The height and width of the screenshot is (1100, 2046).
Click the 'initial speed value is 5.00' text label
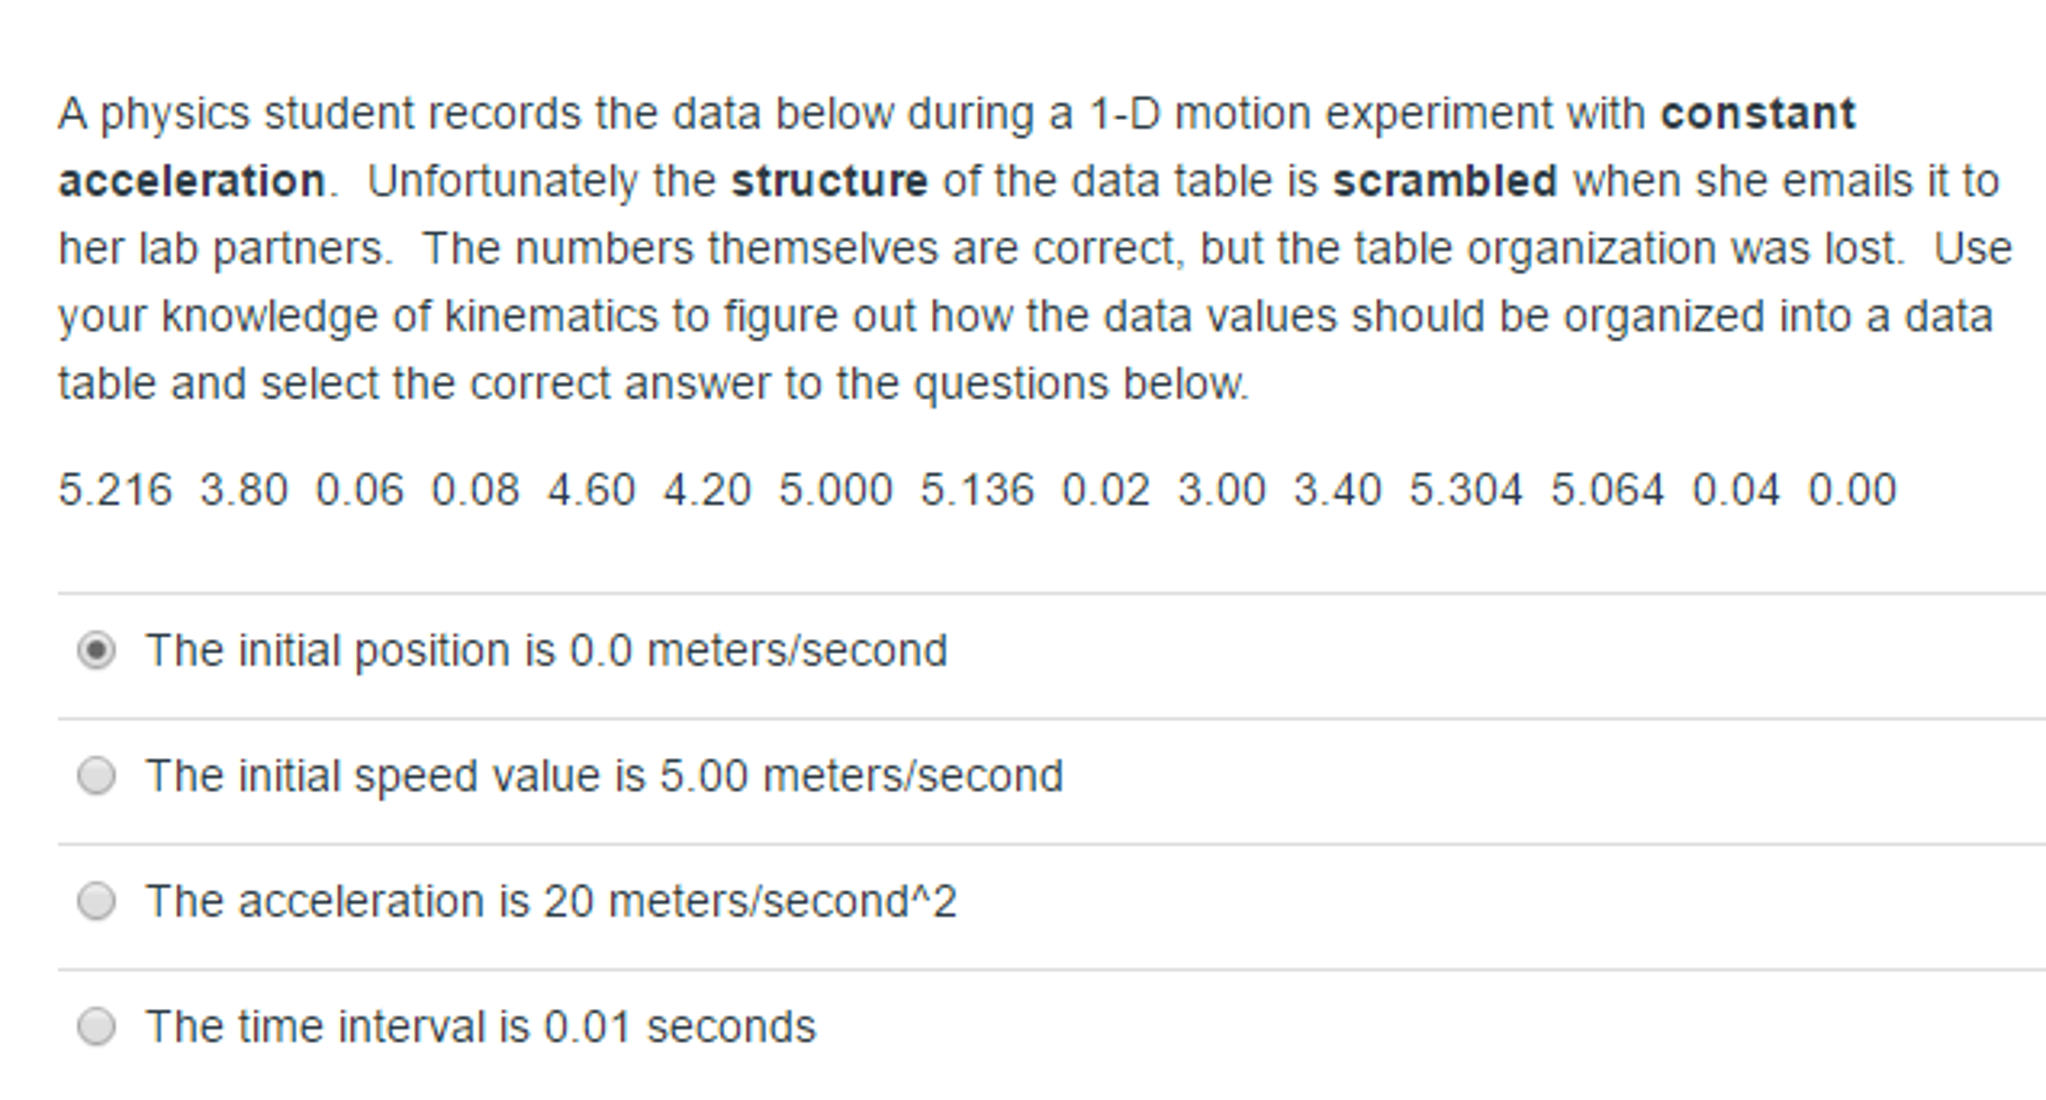[x=604, y=773]
